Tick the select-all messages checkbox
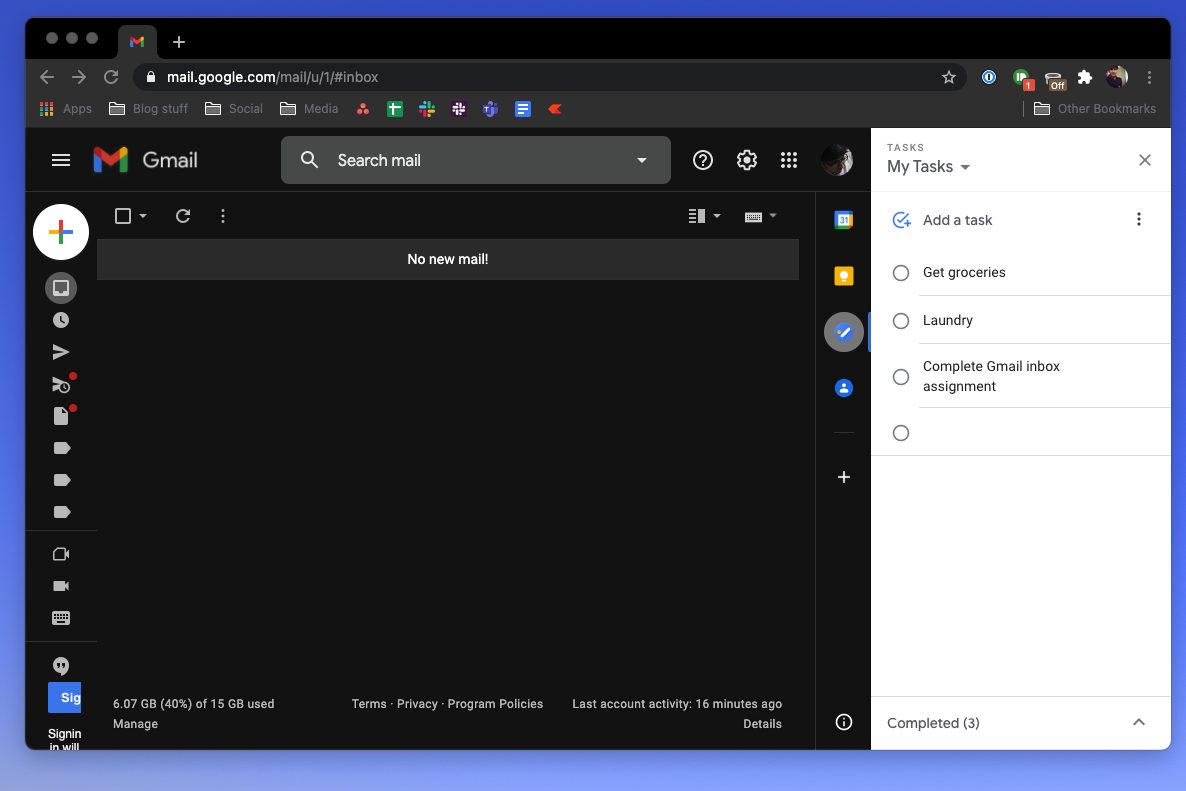This screenshot has width=1186, height=791. pyautogui.click(x=123, y=216)
